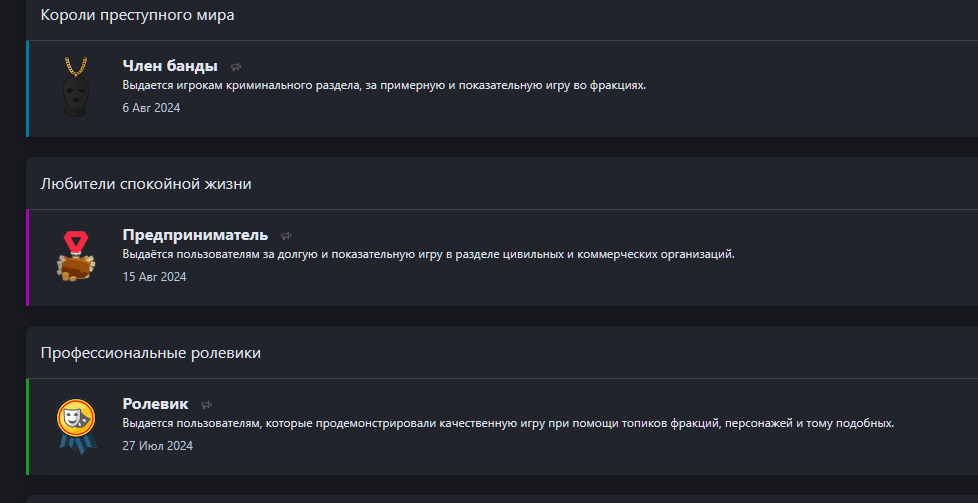
Task: Click the Ролевик description about топиков фракций
Action: [508, 423]
